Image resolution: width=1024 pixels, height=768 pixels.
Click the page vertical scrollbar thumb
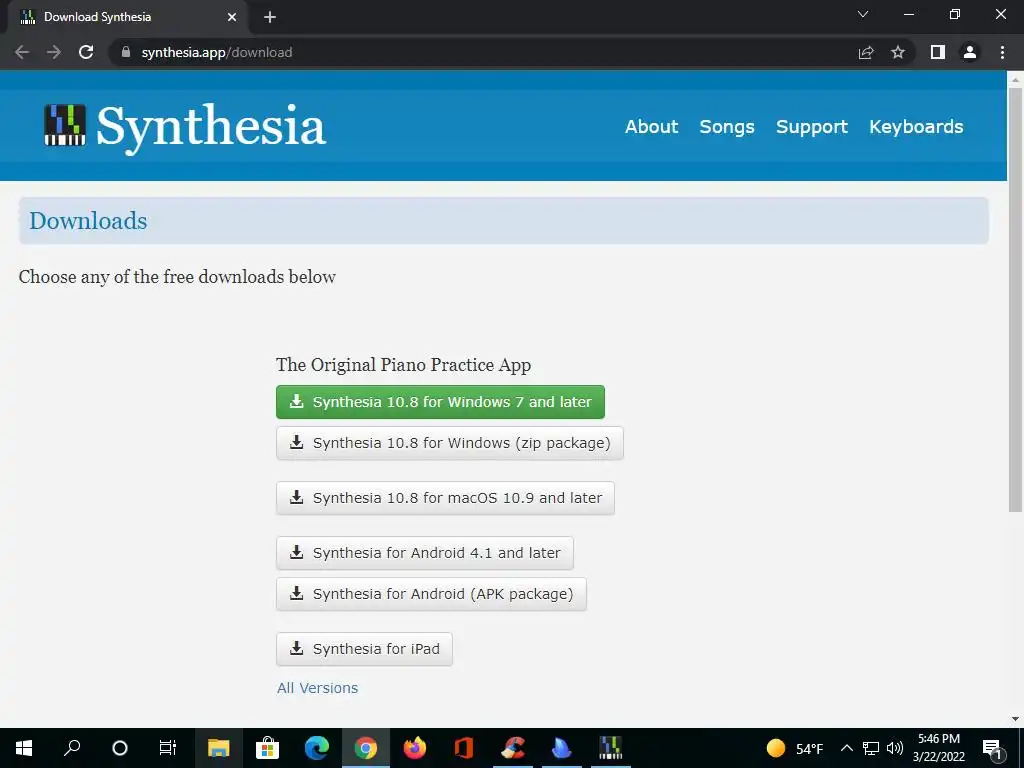(x=1015, y=299)
